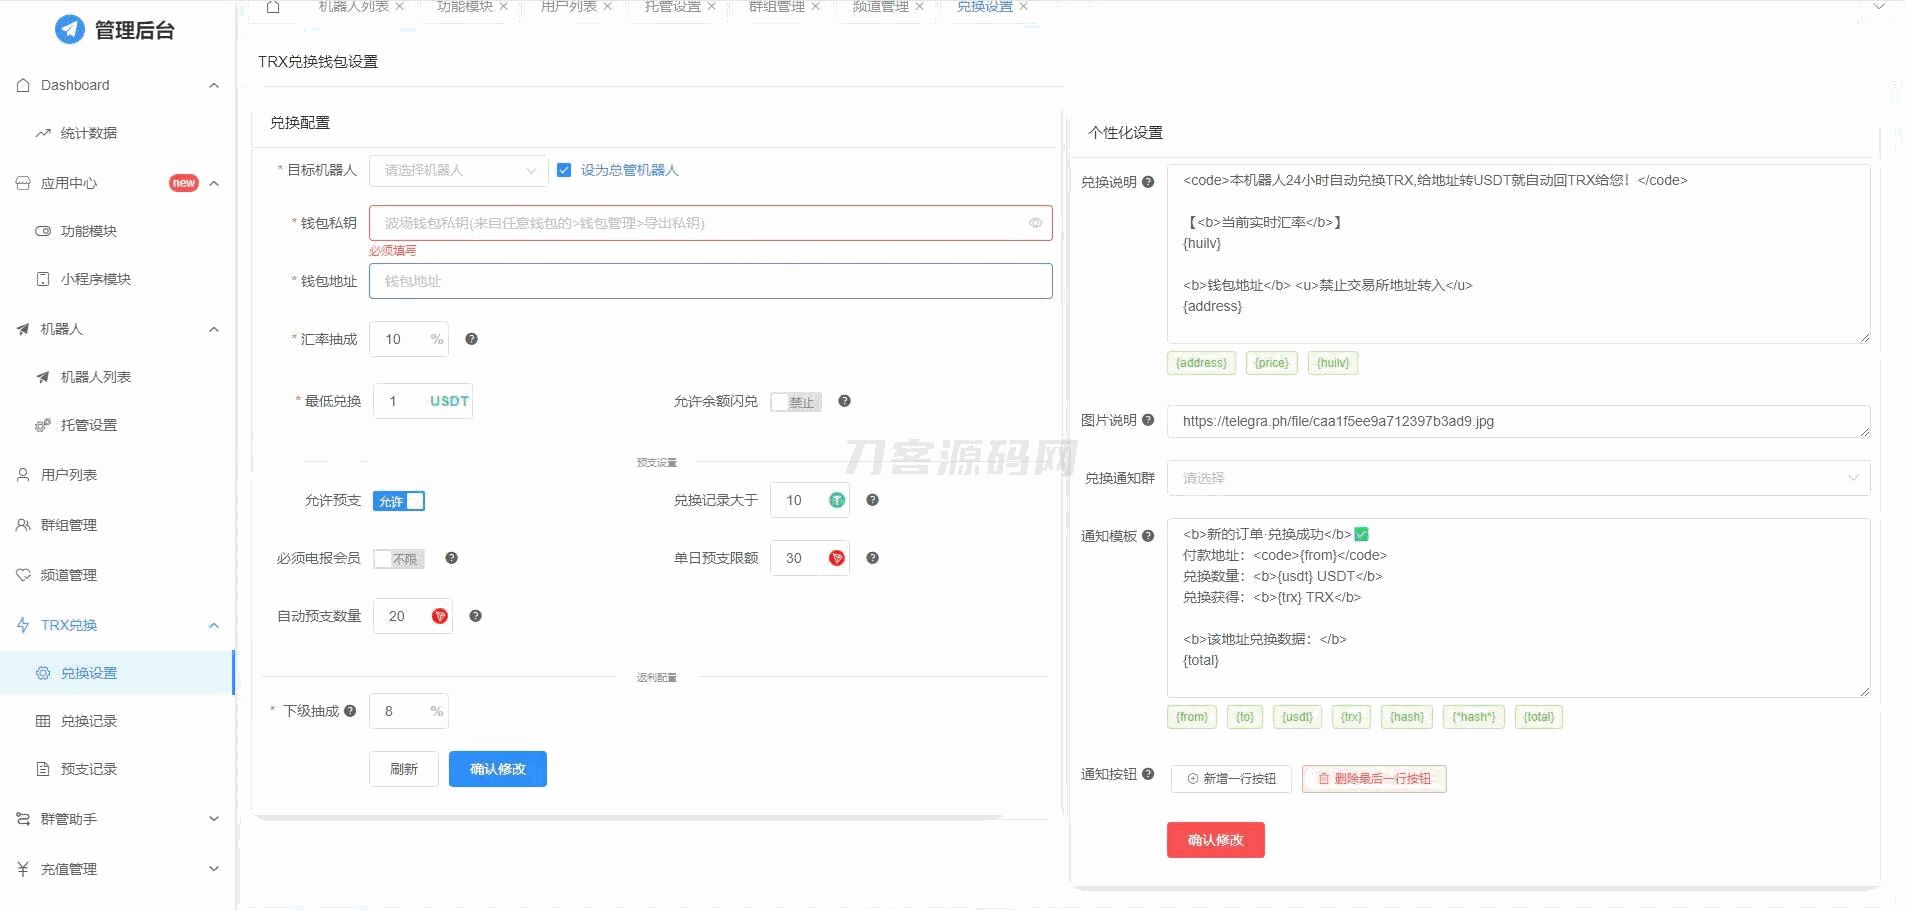The image size is (1905, 911).
Task: Click help icon beside 通知按钮 label
Action: 1148,774
